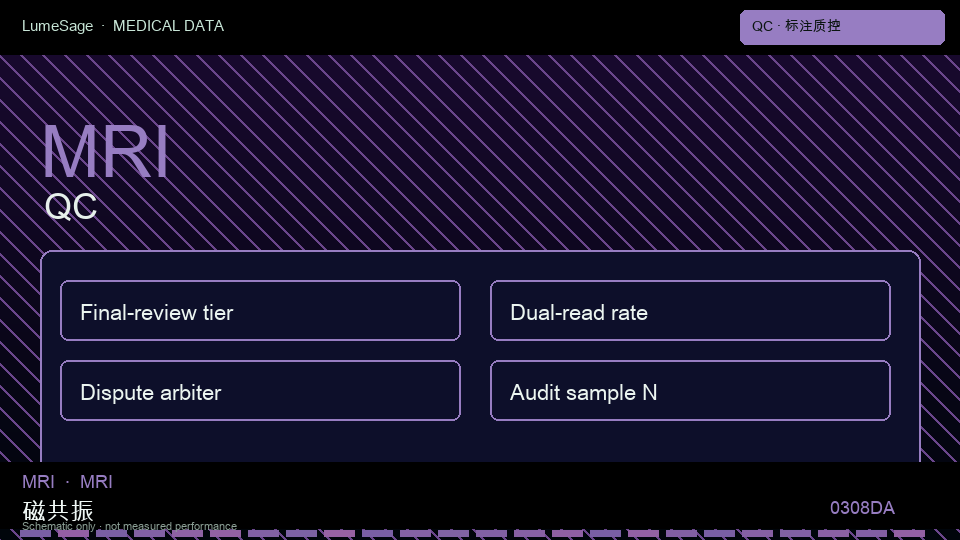Click the 0308DA code label
The height and width of the screenshot is (540, 960).
(x=862, y=508)
